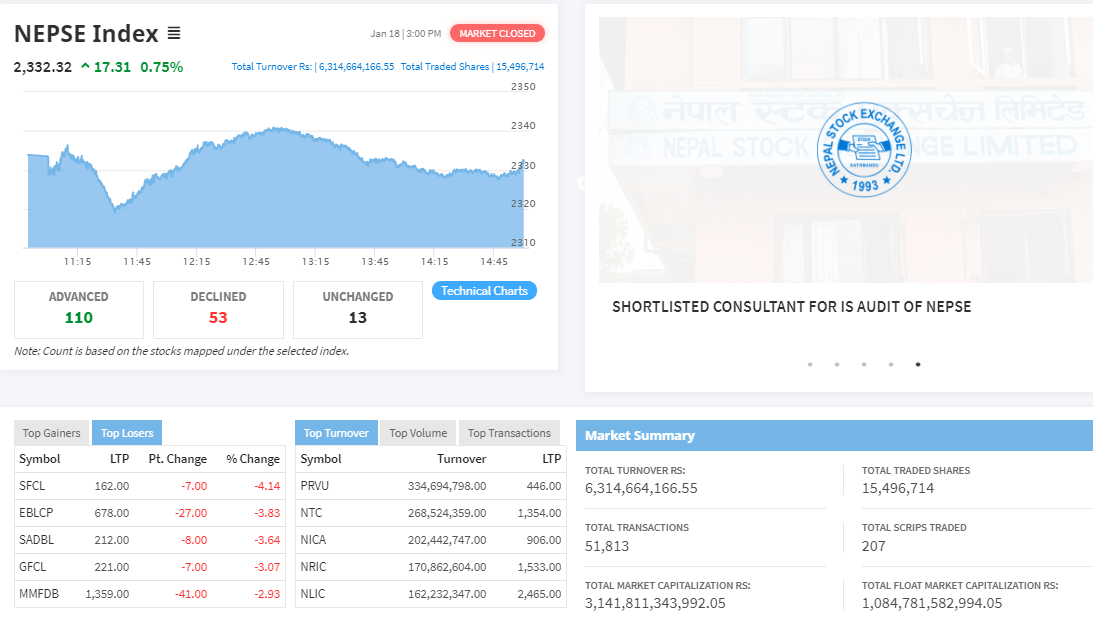Click PRVU's turnover 334,694,798.00
The height and width of the screenshot is (617, 1093).
tap(447, 486)
